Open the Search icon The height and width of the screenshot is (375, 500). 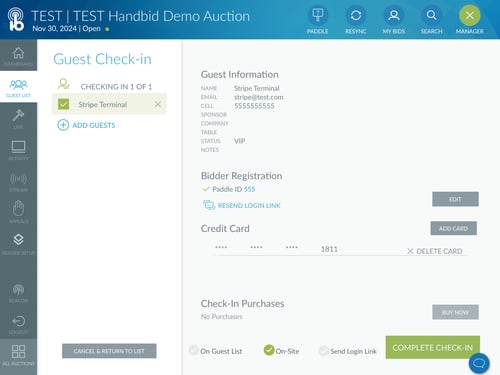pos(431,16)
